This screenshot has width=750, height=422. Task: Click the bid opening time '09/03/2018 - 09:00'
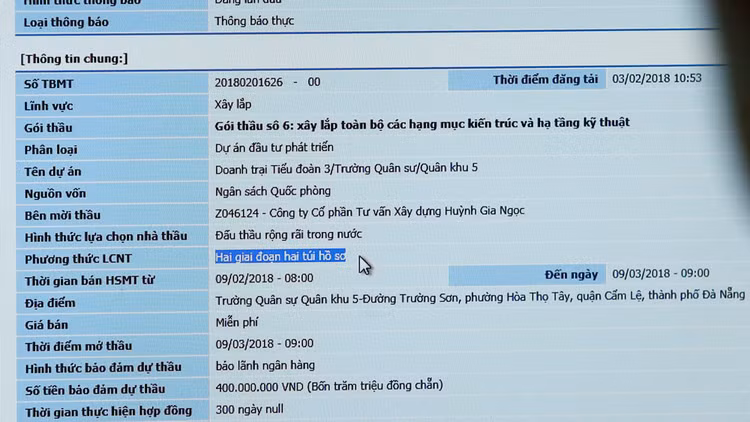click(x=265, y=344)
